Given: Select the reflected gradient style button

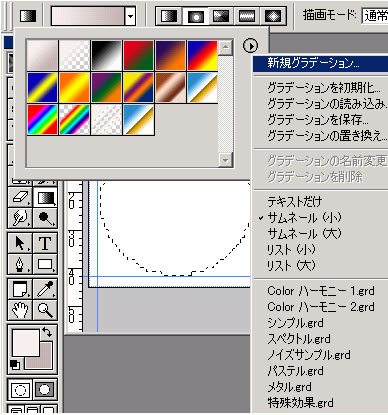Looking at the screenshot, I should click(x=247, y=16).
